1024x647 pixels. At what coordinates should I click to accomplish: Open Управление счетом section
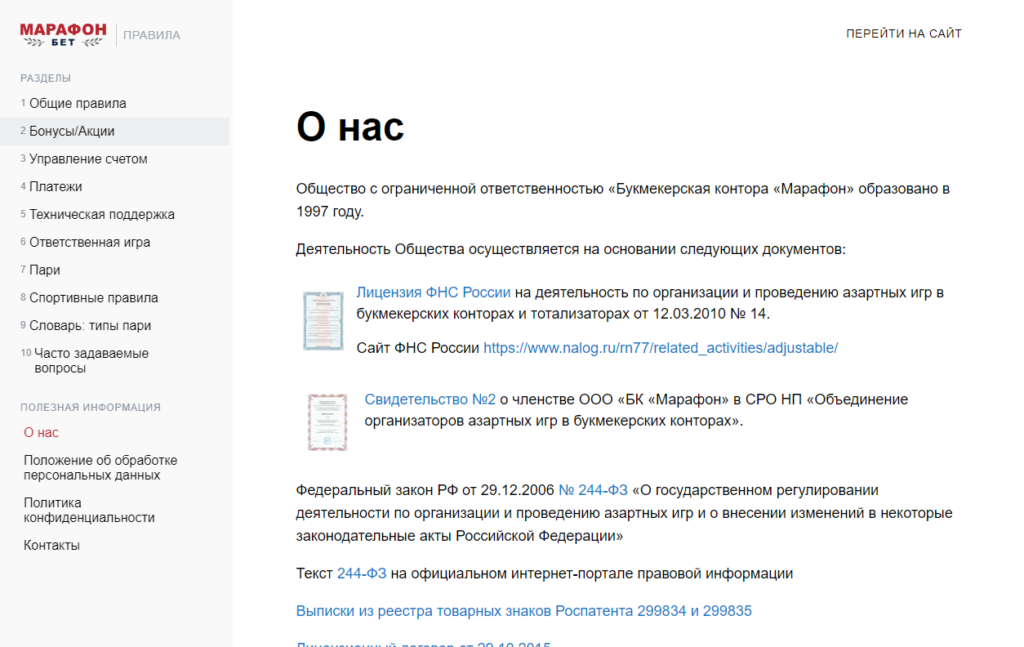88,159
